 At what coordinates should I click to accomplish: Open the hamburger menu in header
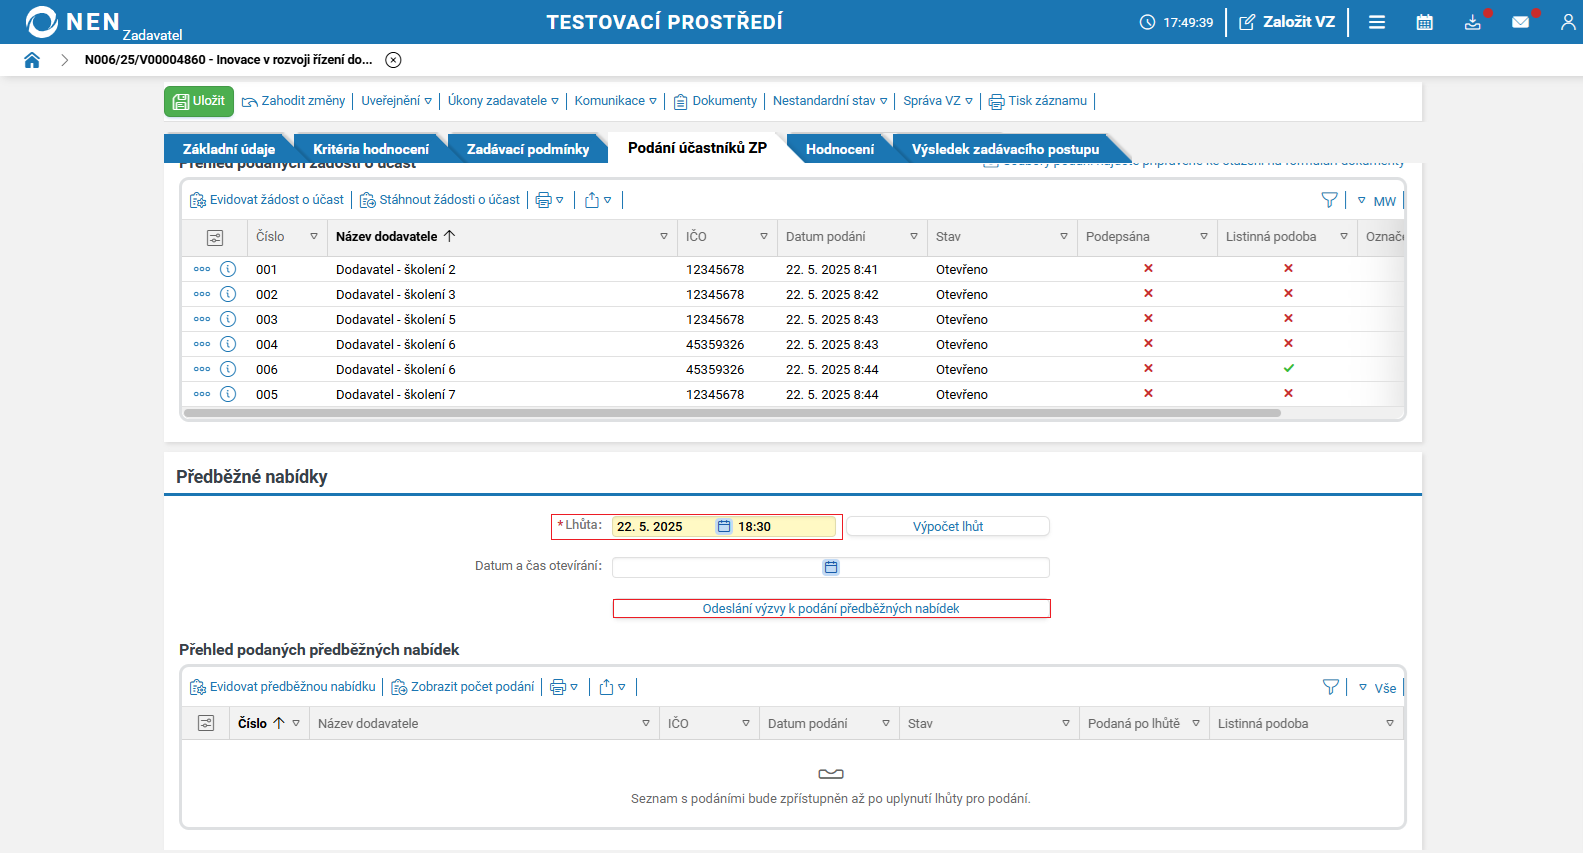[x=1377, y=22]
